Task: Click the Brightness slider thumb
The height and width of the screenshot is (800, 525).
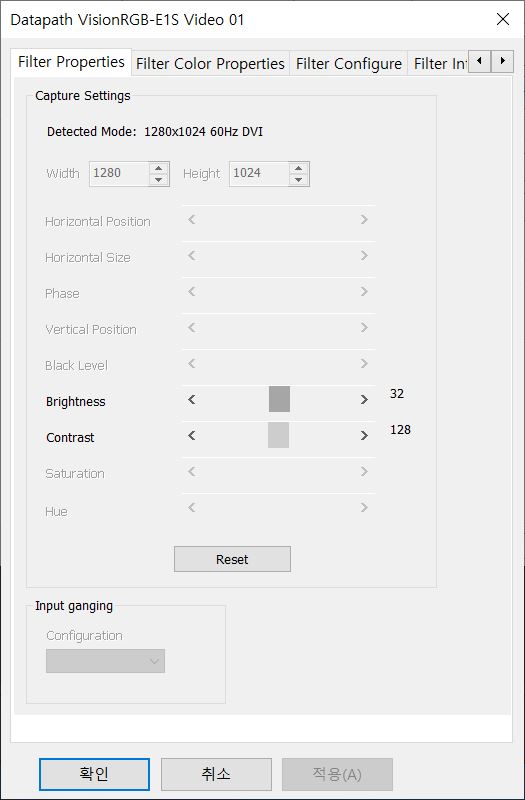Action: point(279,399)
